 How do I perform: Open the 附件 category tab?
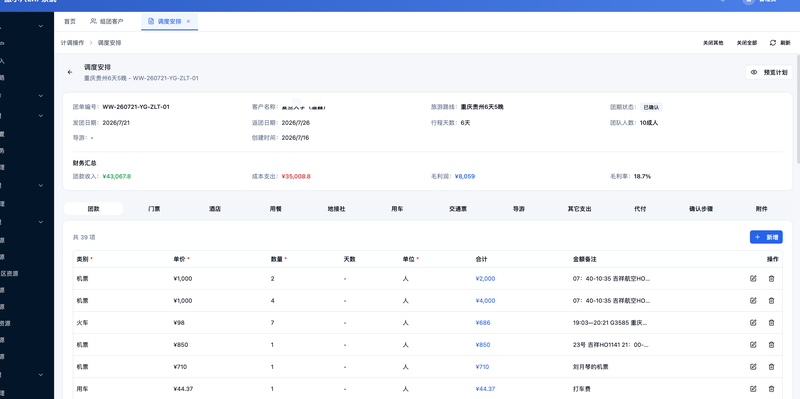click(762, 209)
